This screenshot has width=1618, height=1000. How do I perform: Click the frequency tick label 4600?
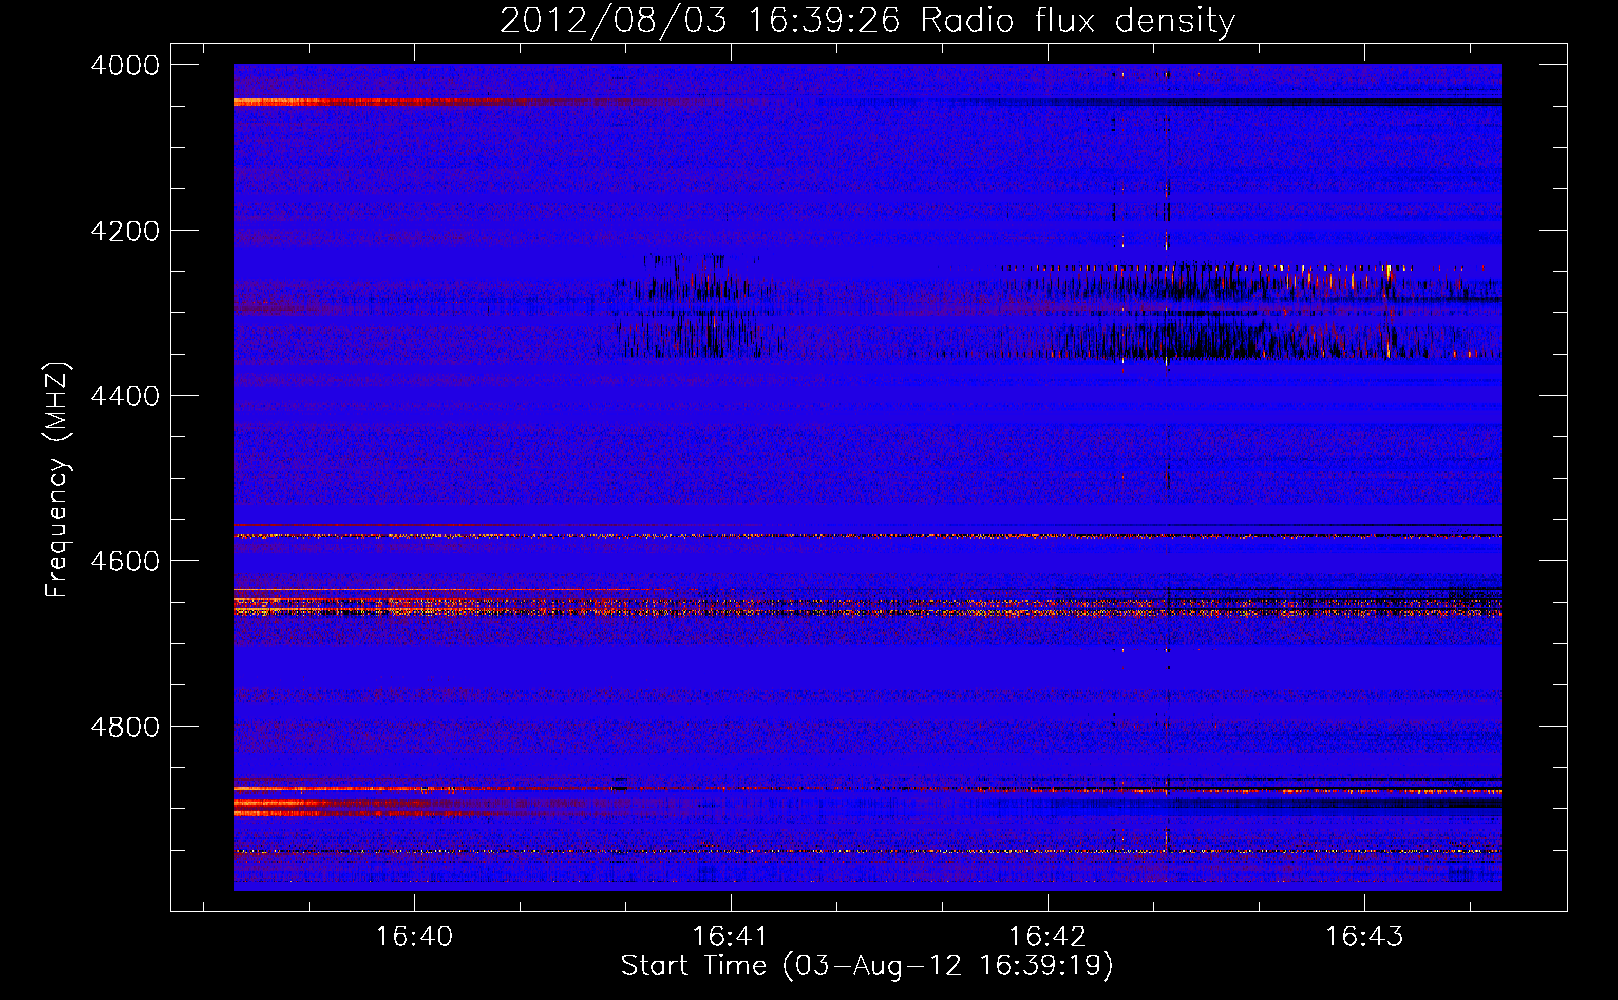click(x=125, y=561)
